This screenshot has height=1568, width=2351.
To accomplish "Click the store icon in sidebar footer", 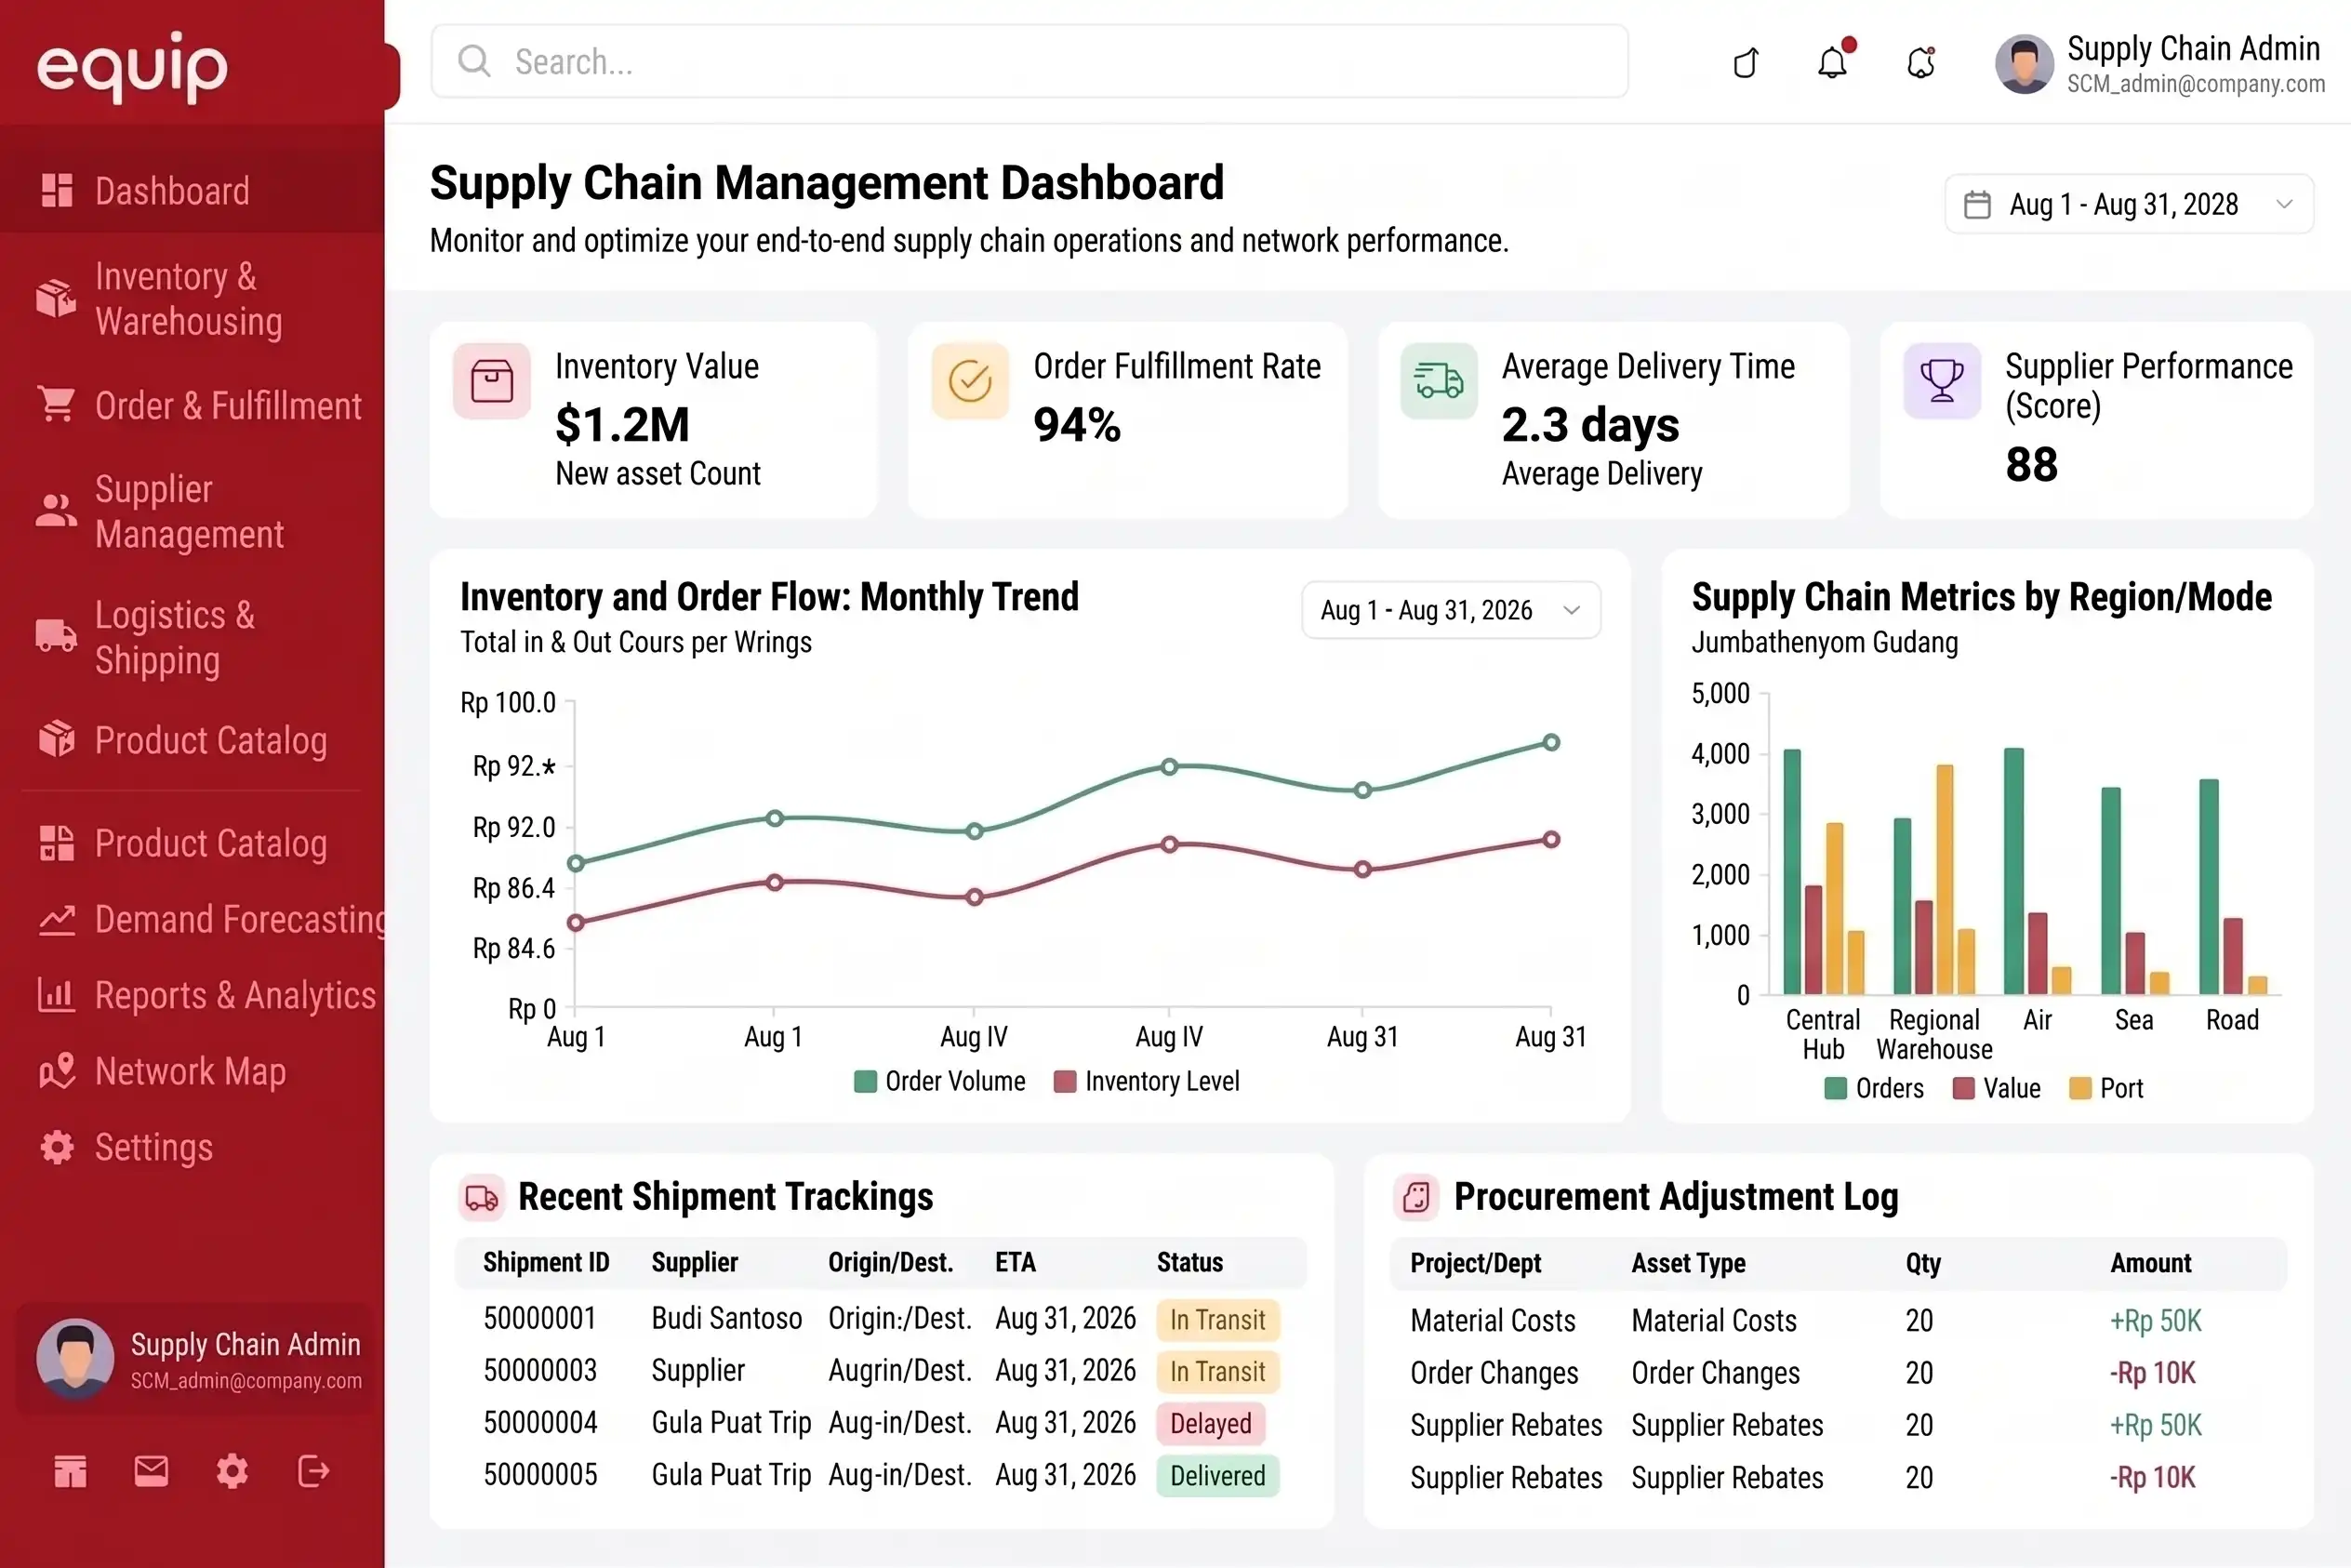I will click(x=70, y=1471).
